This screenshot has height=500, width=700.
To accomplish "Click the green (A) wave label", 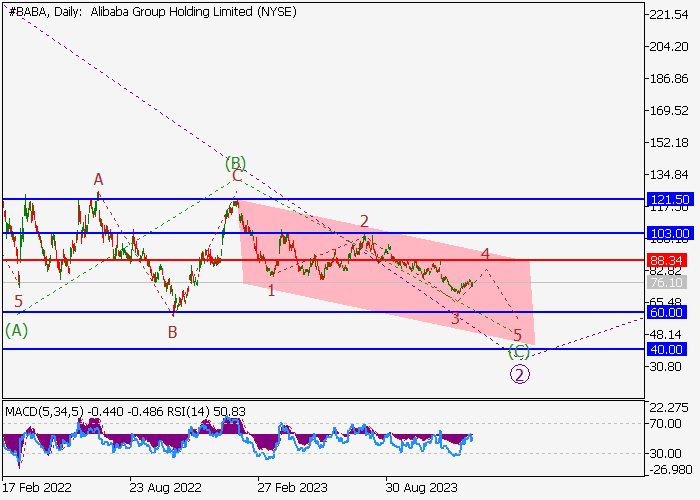I will pyautogui.click(x=16, y=329).
